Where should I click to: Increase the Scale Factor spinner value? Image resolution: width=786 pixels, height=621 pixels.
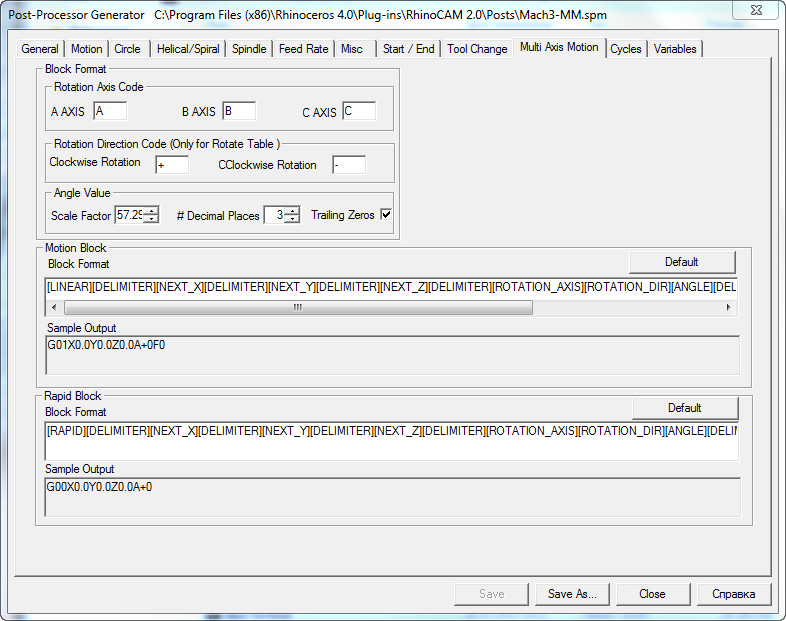pos(151,210)
